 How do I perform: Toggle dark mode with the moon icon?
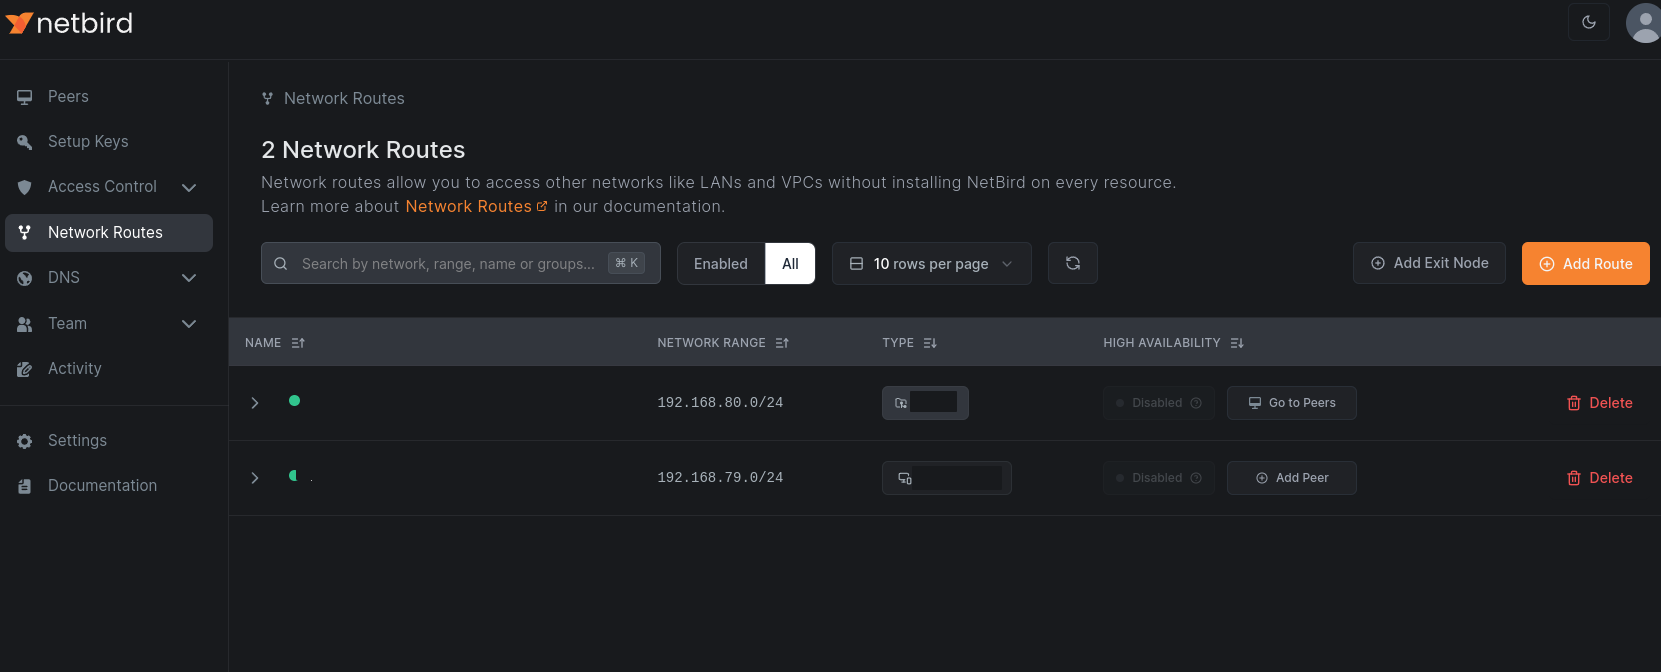coord(1588,22)
